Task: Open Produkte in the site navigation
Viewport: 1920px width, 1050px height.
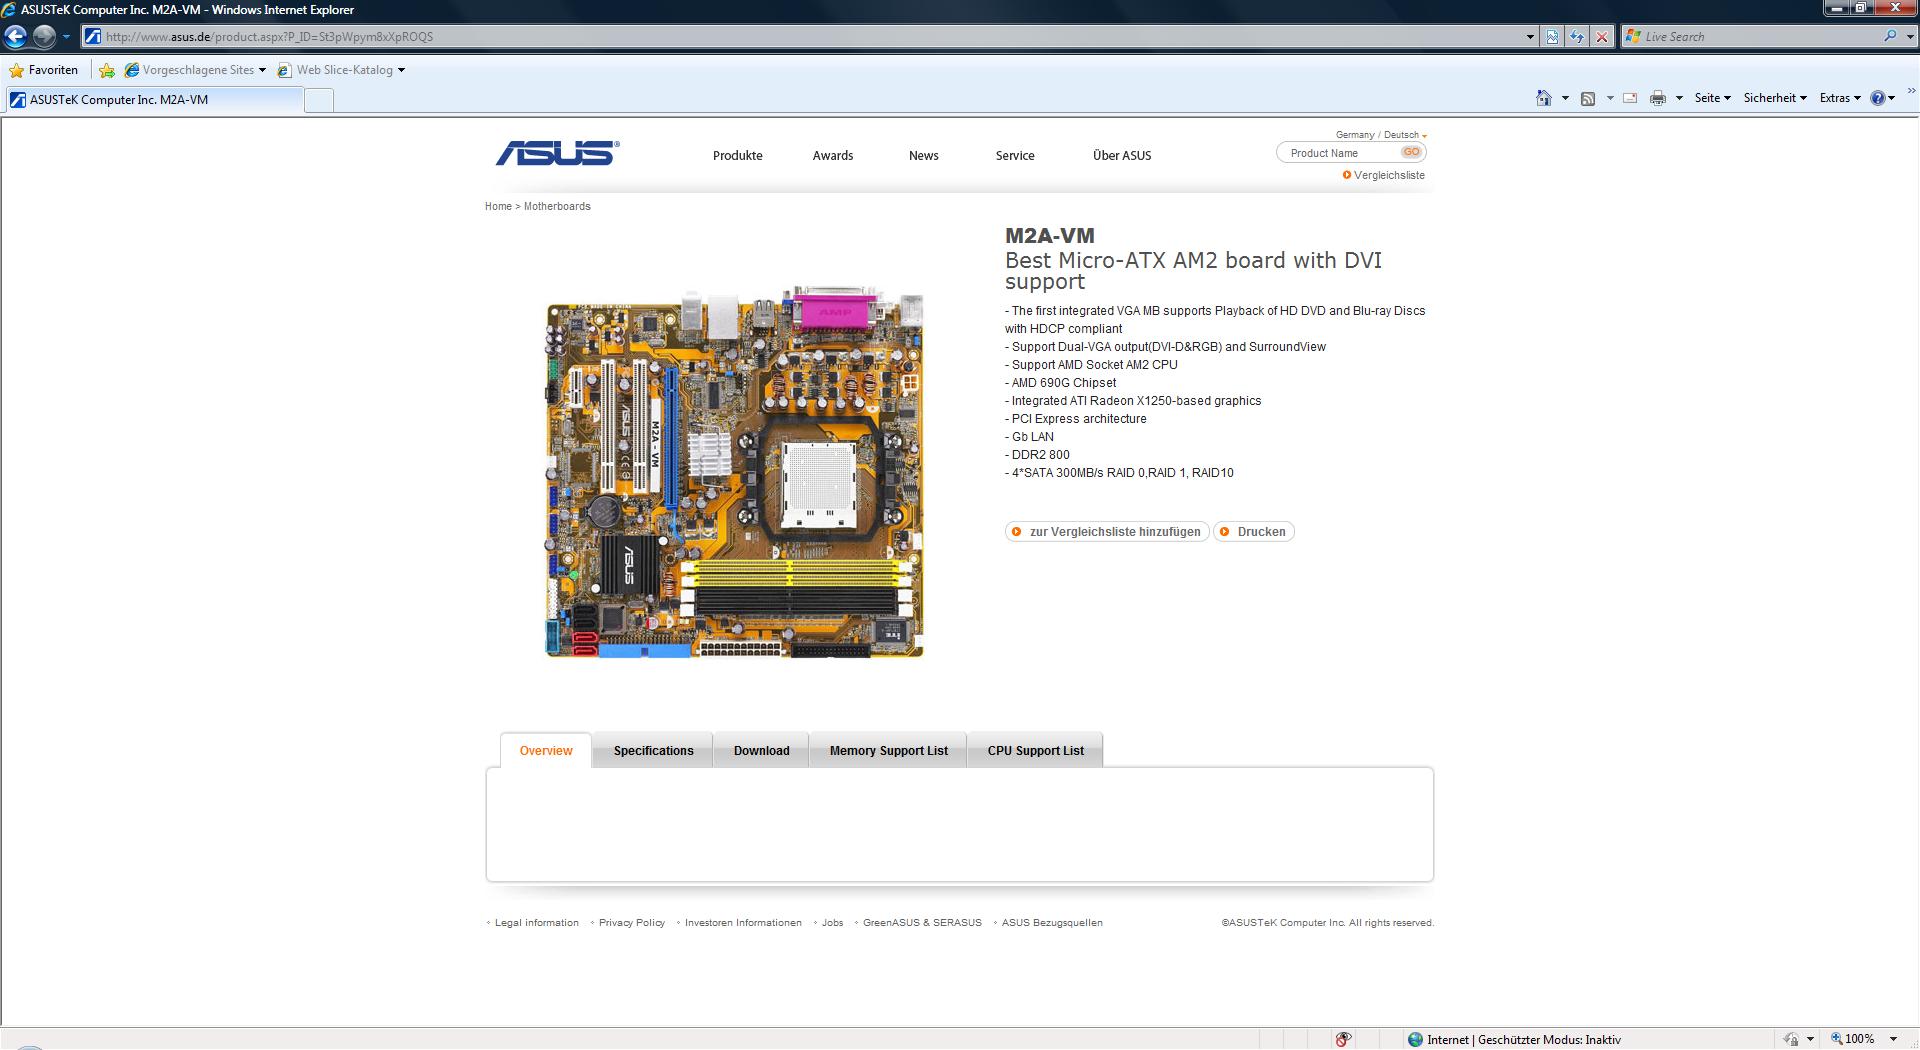Action: [x=737, y=156]
